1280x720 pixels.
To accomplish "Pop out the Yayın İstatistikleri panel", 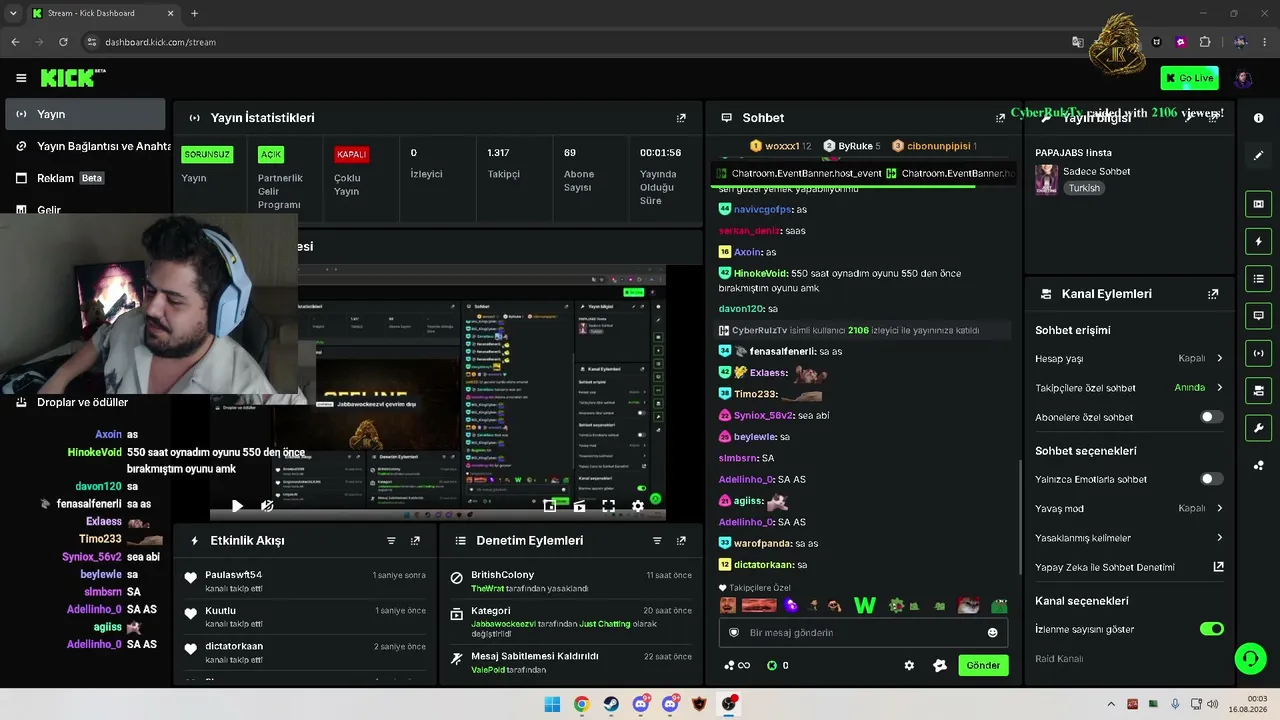I will click(681, 118).
